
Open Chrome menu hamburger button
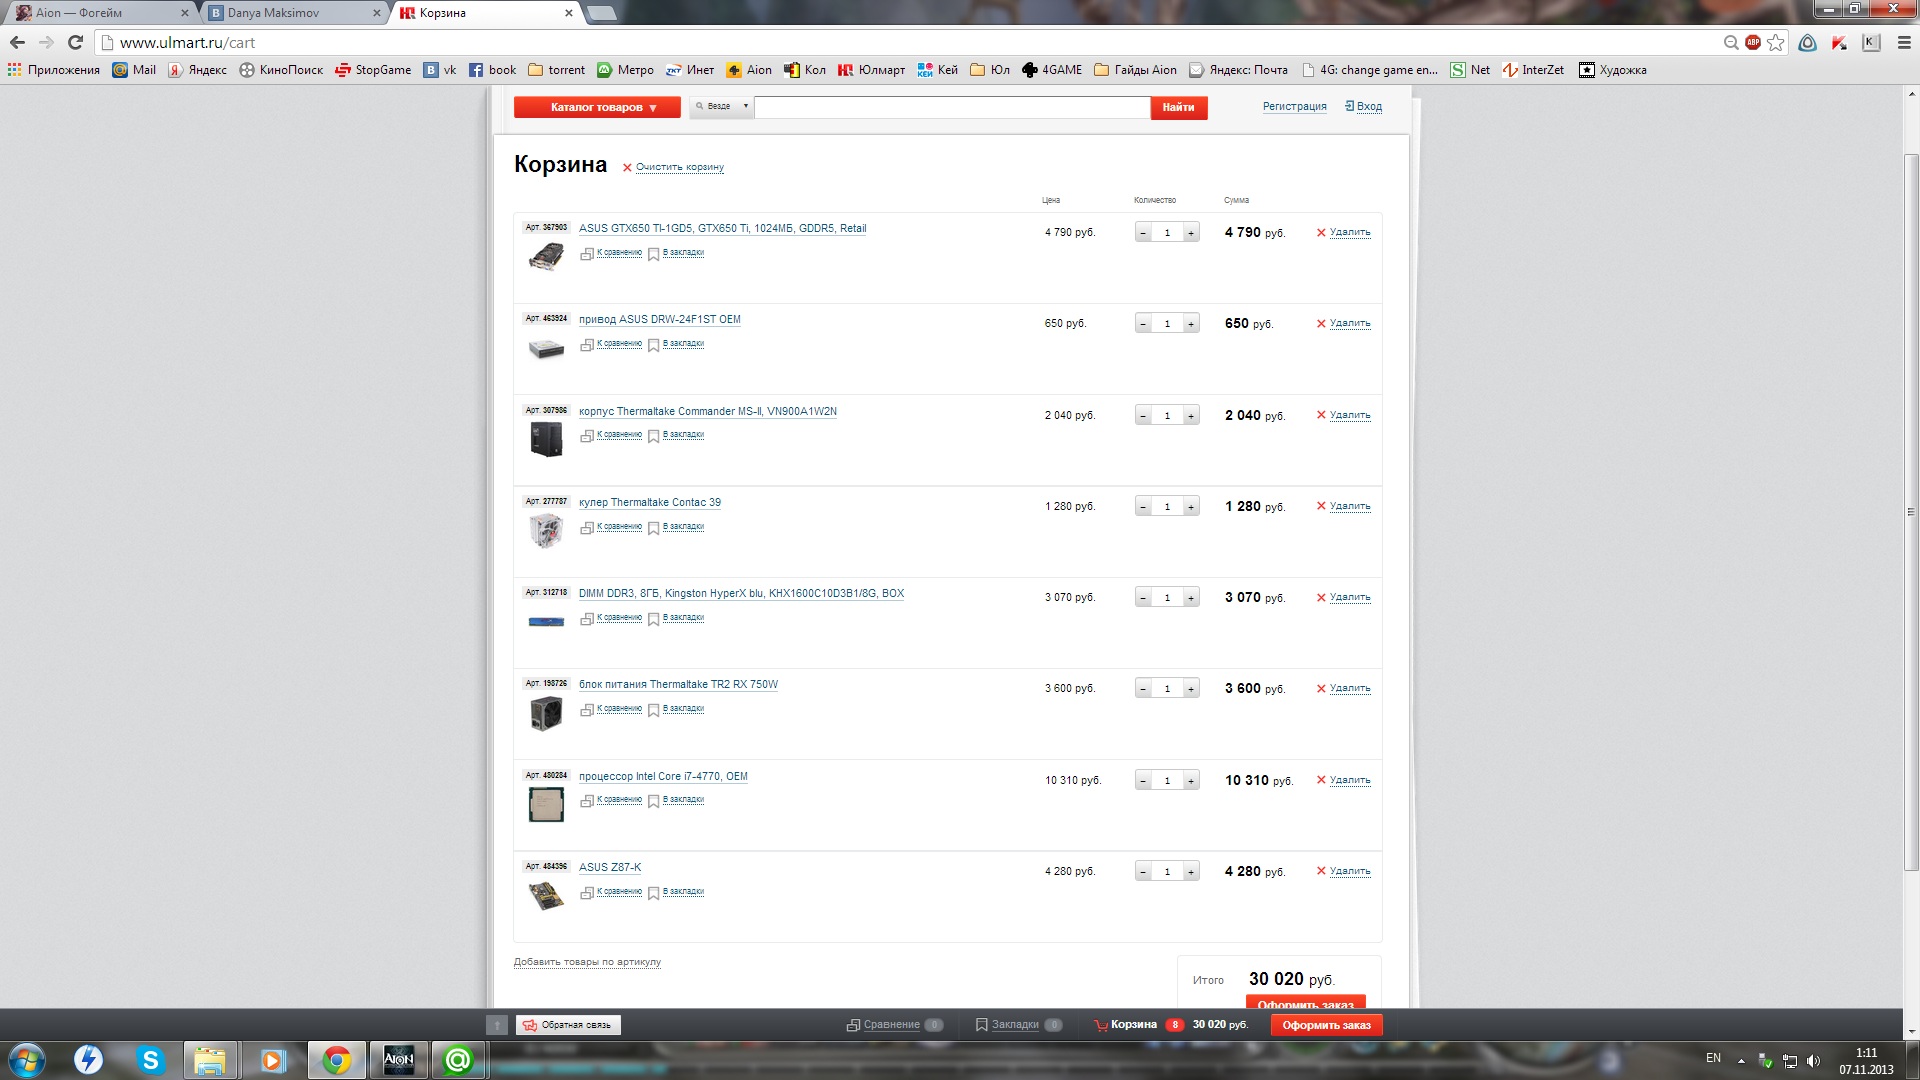click(x=1904, y=42)
